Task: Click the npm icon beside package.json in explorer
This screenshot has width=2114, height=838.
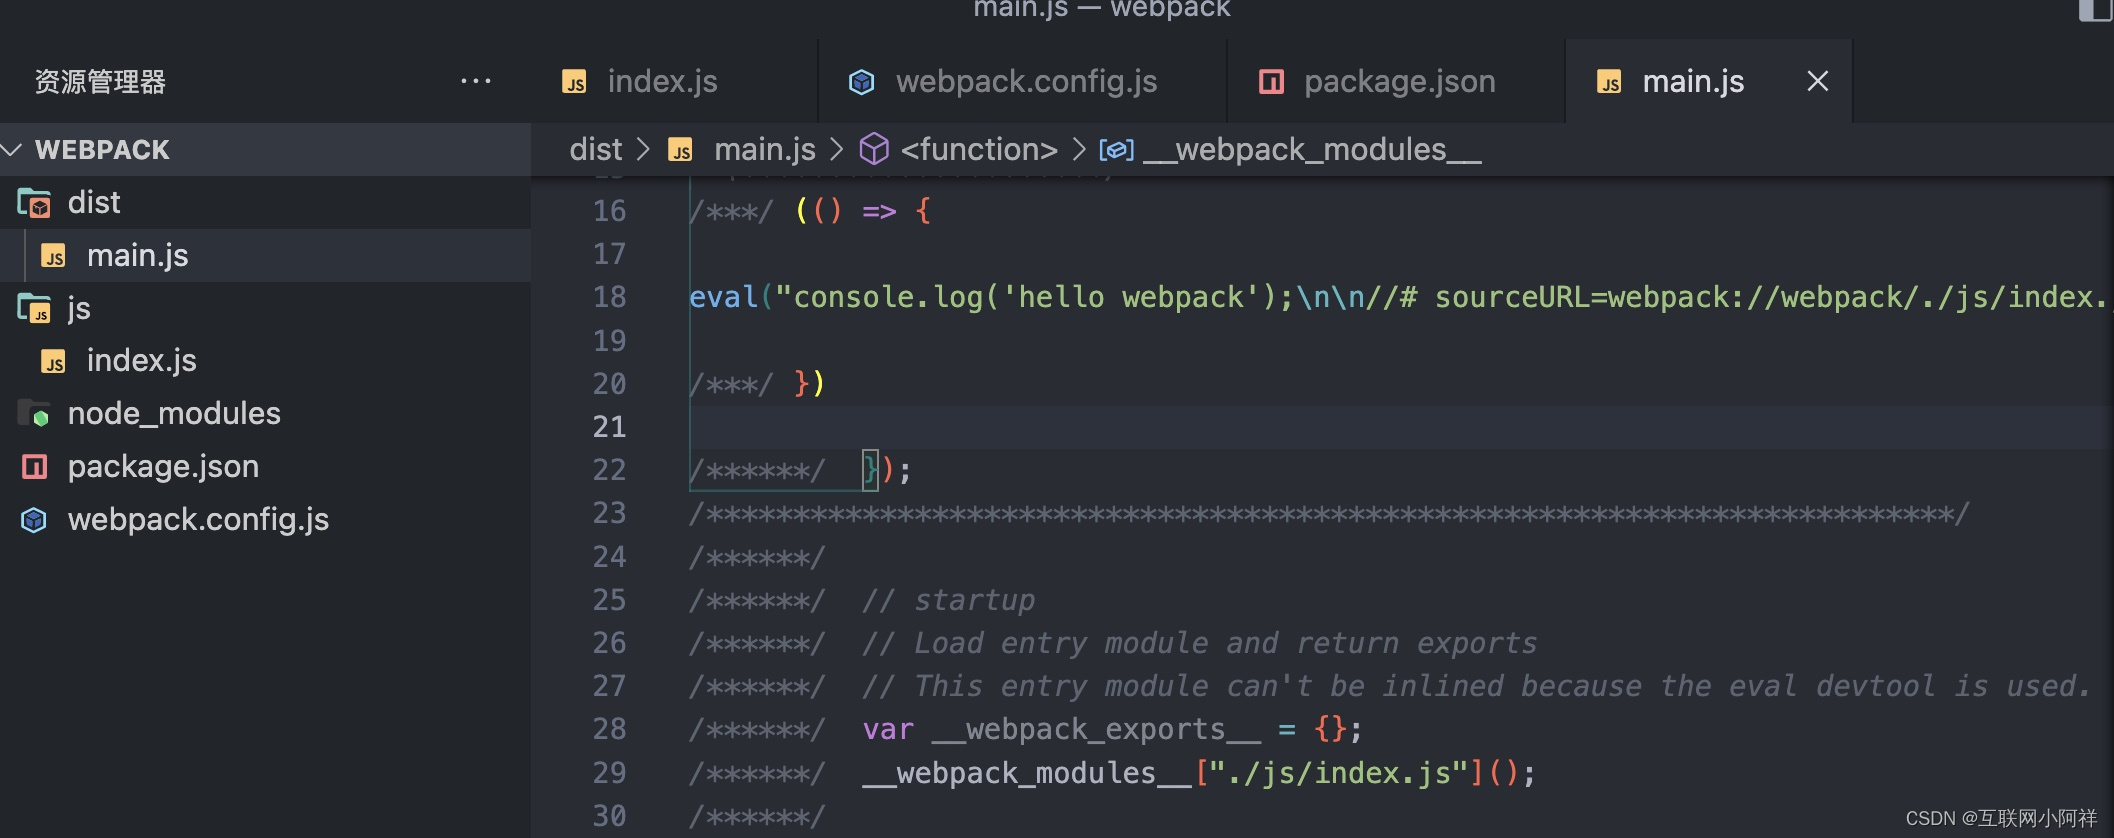Action: 35,466
